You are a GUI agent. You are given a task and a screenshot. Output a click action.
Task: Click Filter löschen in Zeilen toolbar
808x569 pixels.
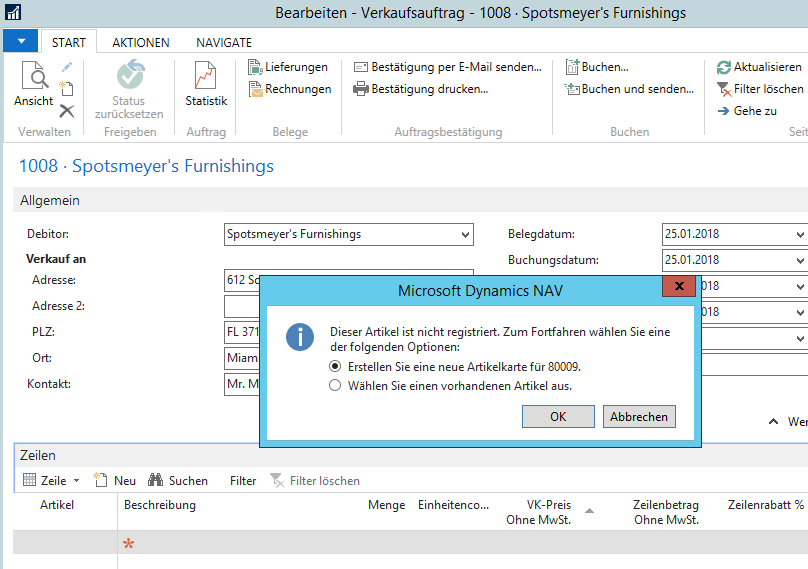[x=315, y=480]
